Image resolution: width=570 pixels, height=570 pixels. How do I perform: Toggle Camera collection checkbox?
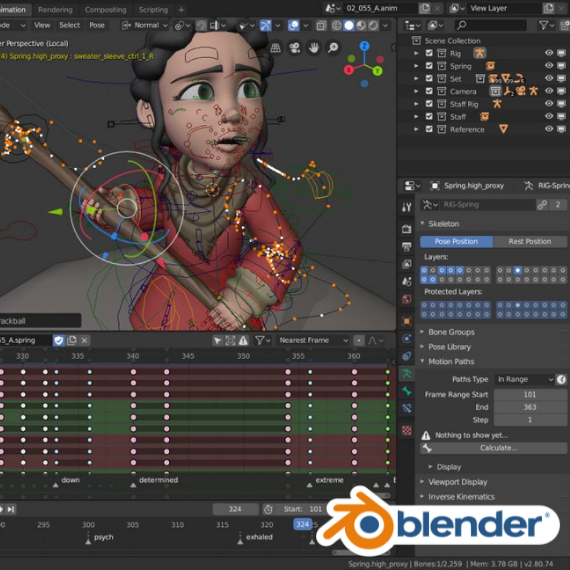(429, 91)
